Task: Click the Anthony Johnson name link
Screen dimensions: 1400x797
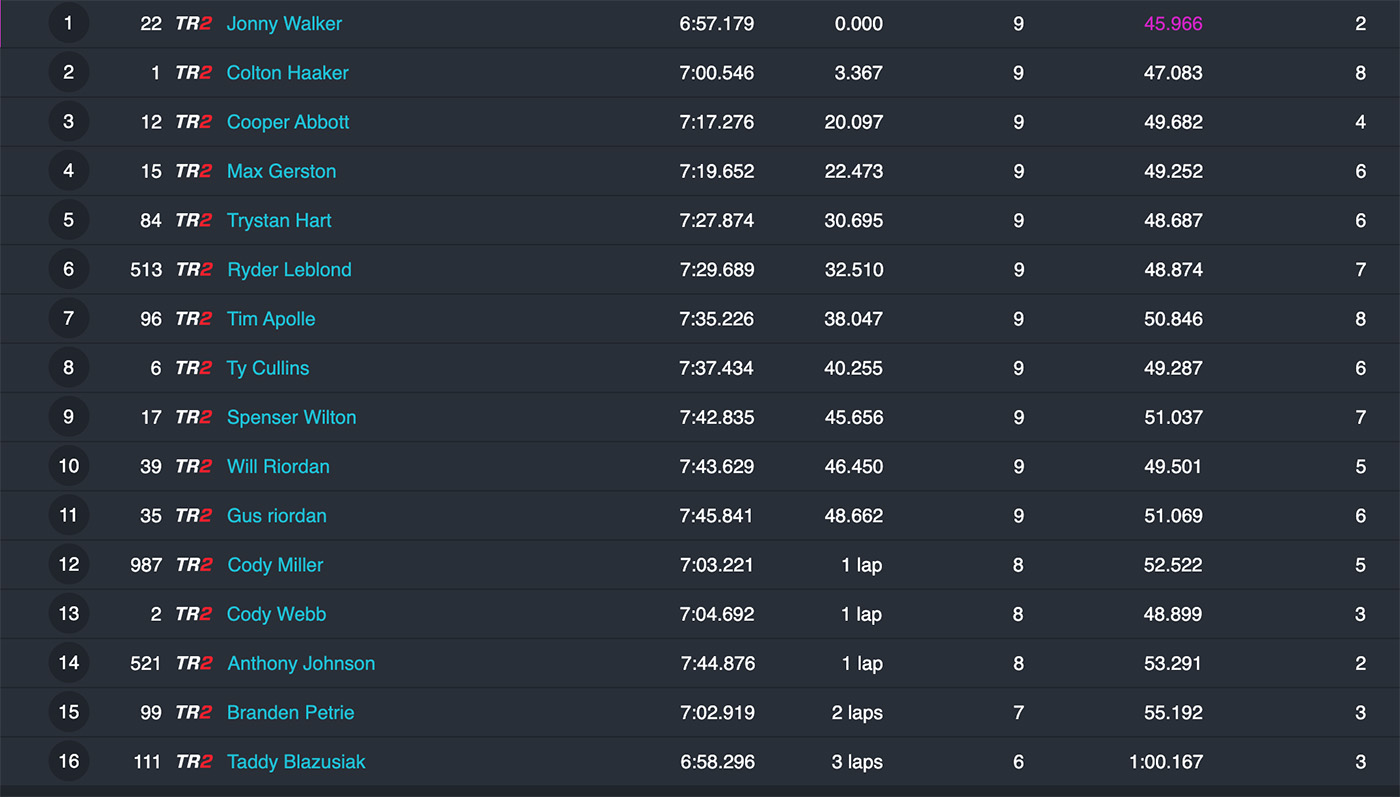Action: point(301,663)
